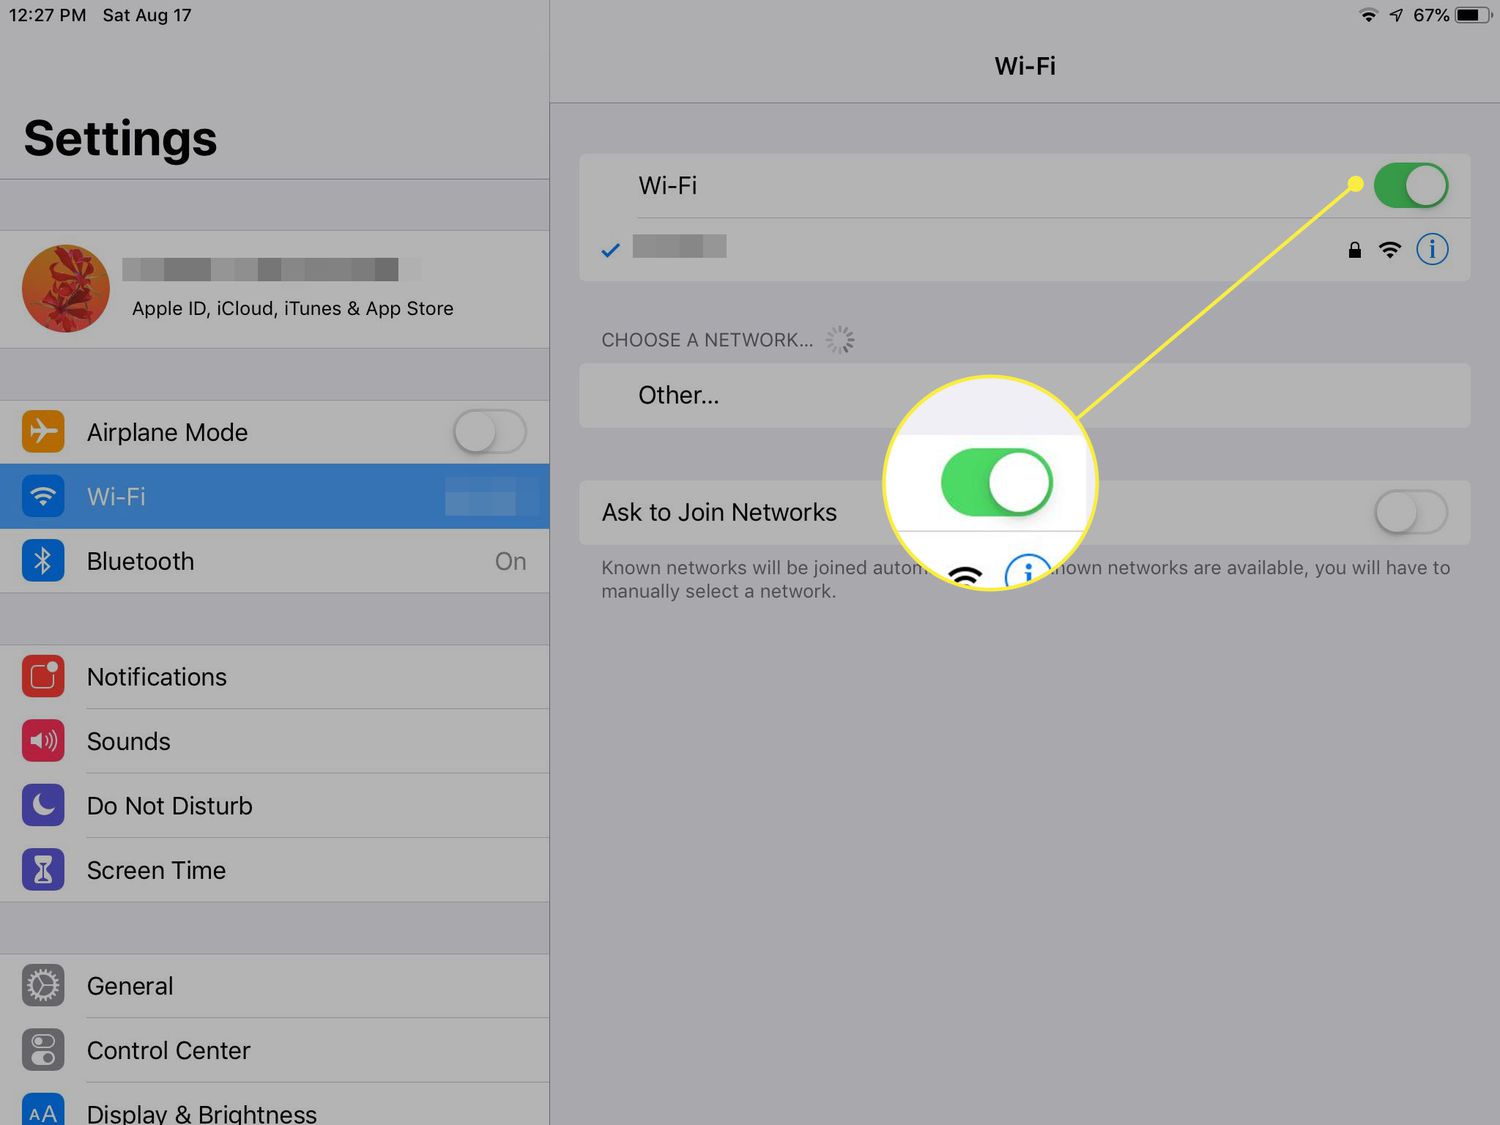Tap the red Notifications icon
Image resolution: width=1500 pixels, height=1125 pixels.
click(x=43, y=677)
